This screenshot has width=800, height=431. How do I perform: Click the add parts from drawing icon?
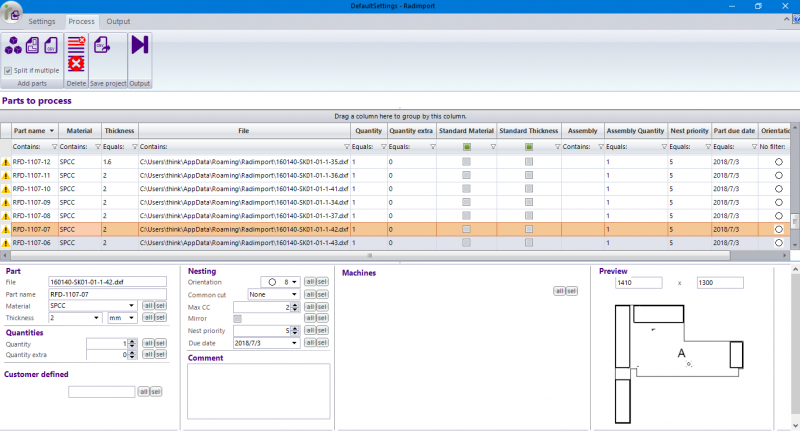pyautogui.click(x=31, y=45)
